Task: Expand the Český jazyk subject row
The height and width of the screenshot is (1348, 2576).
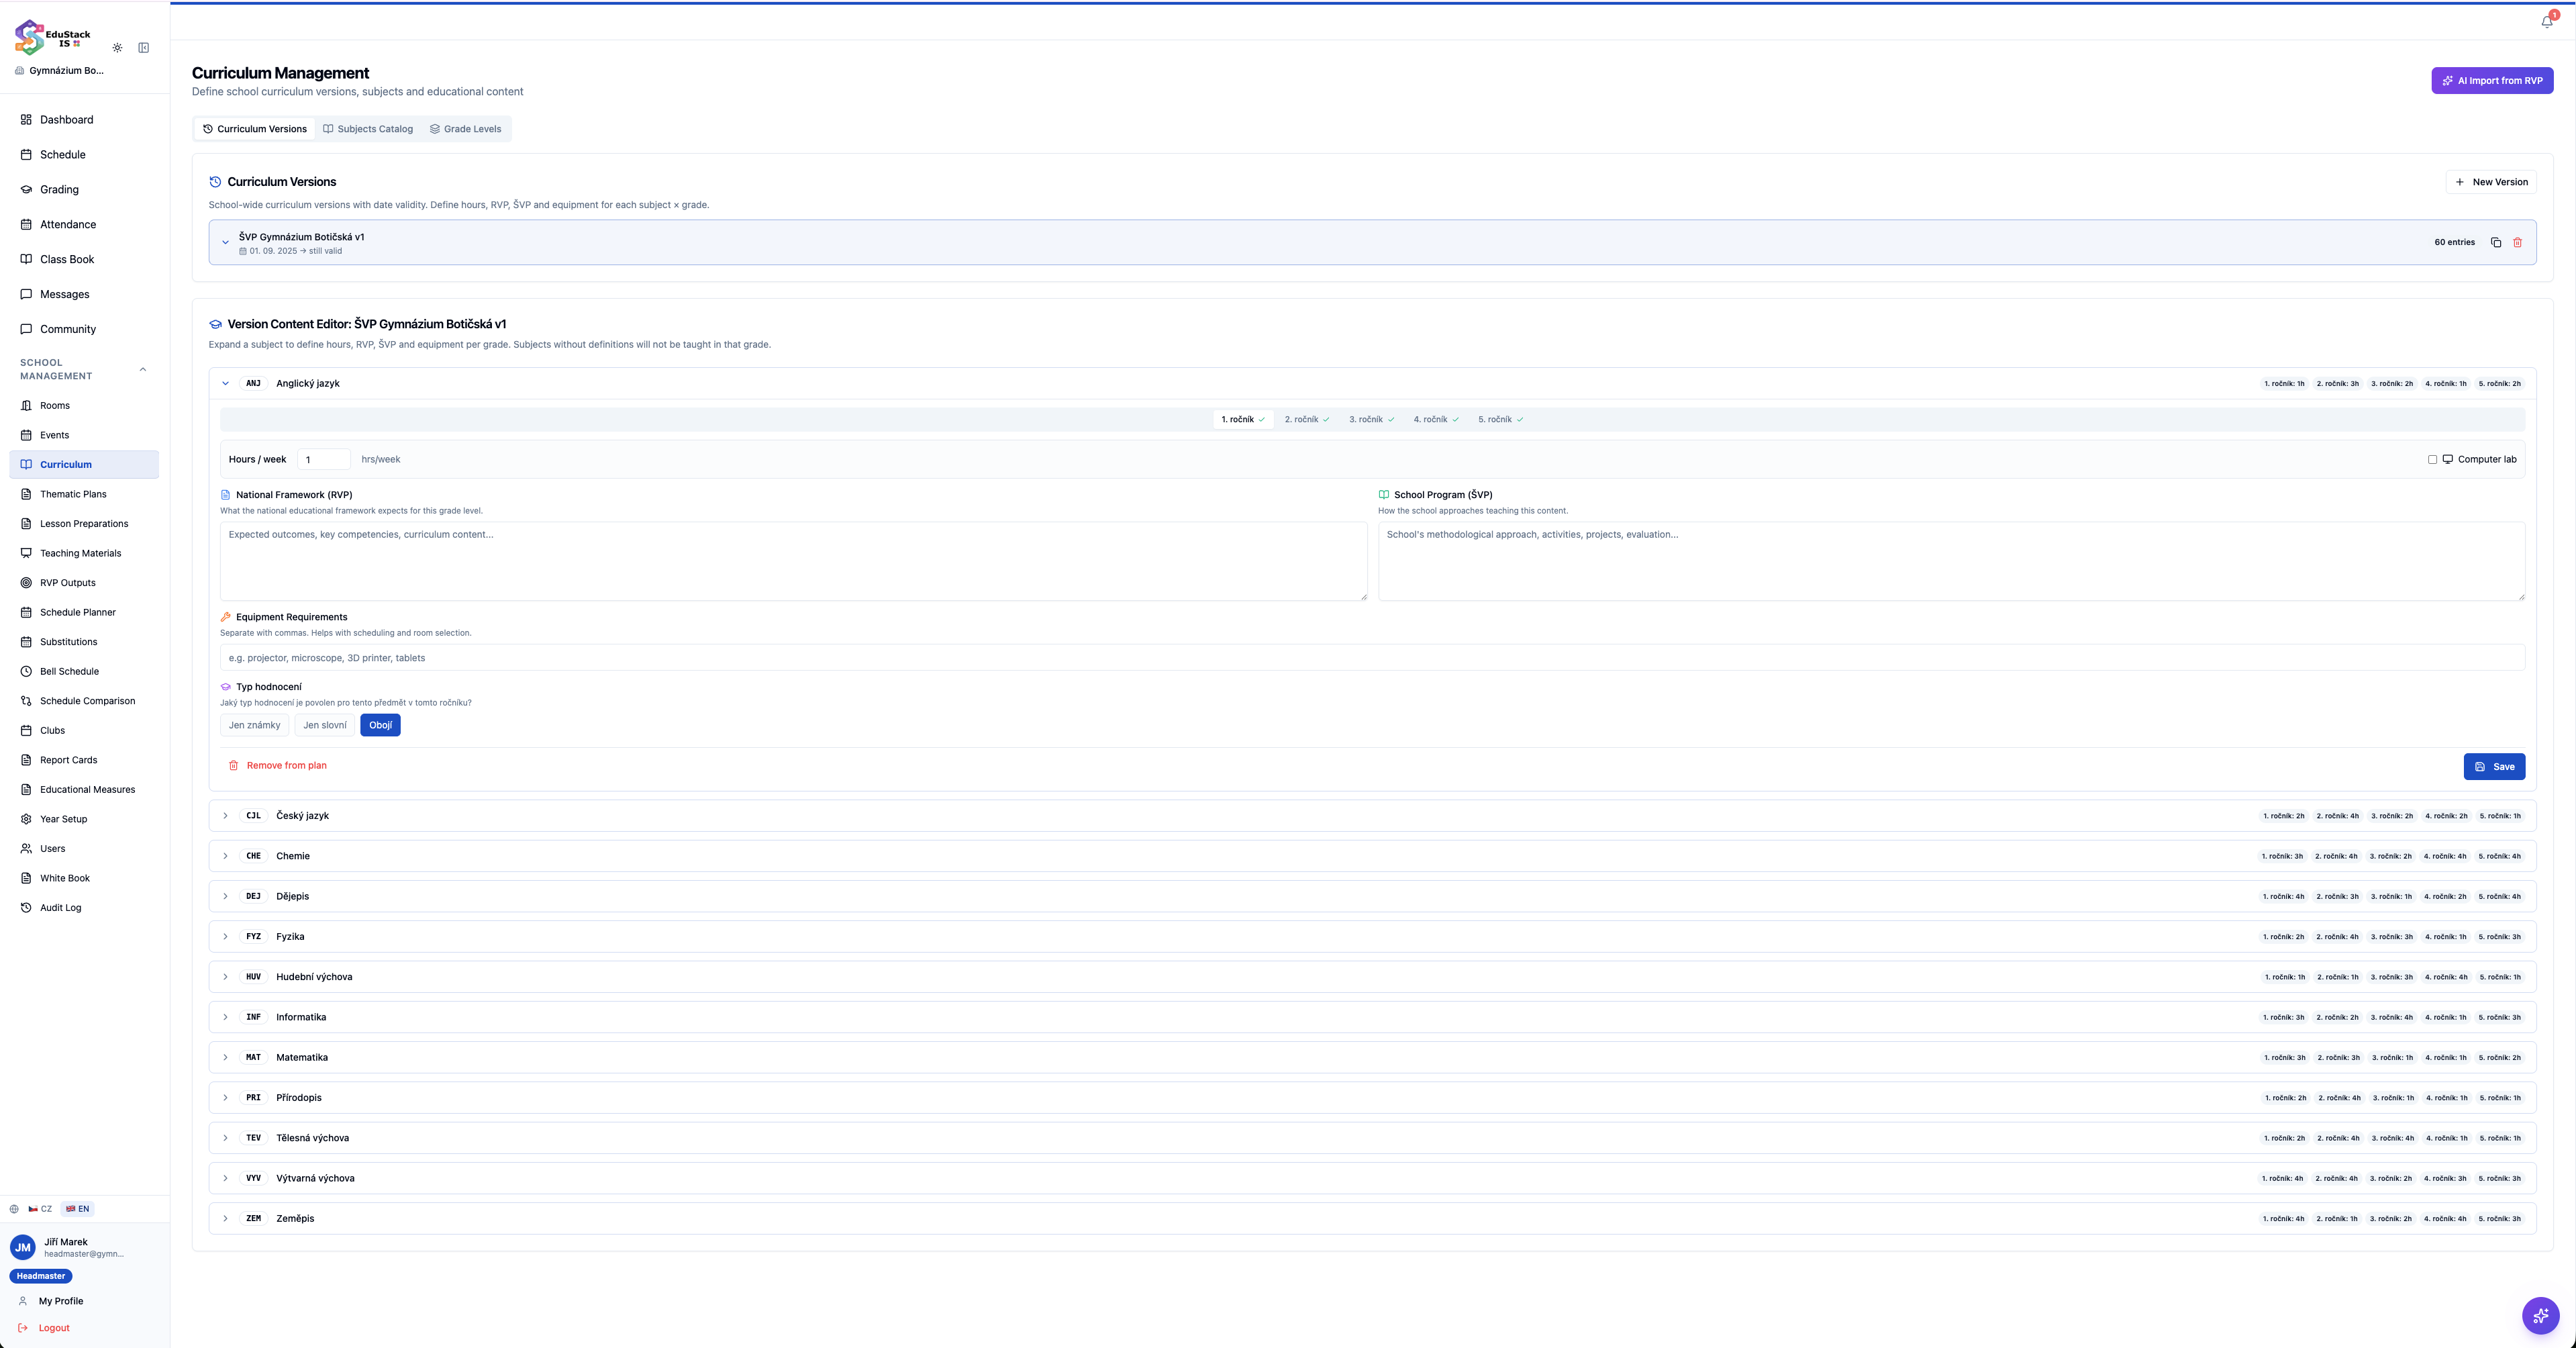Action: click(x=1372, y=816)
